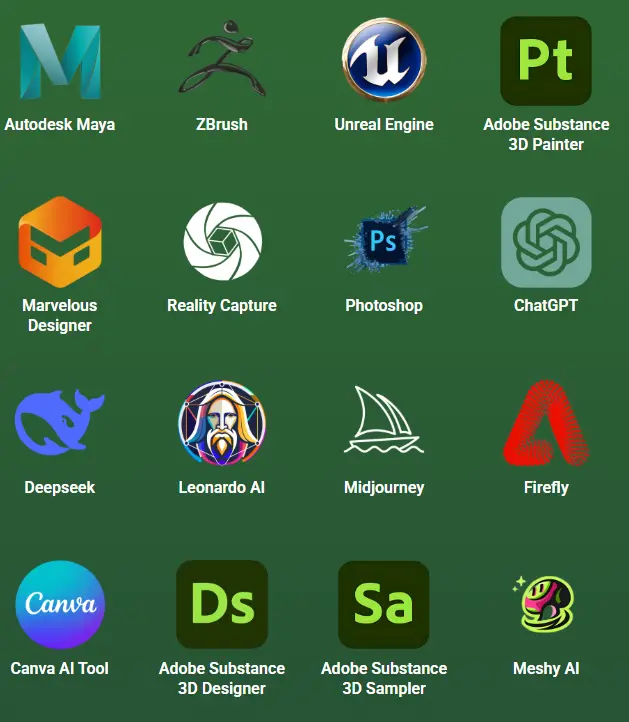
Task: Click the "Unreal Engine" text label
Action: coord(384,125)
